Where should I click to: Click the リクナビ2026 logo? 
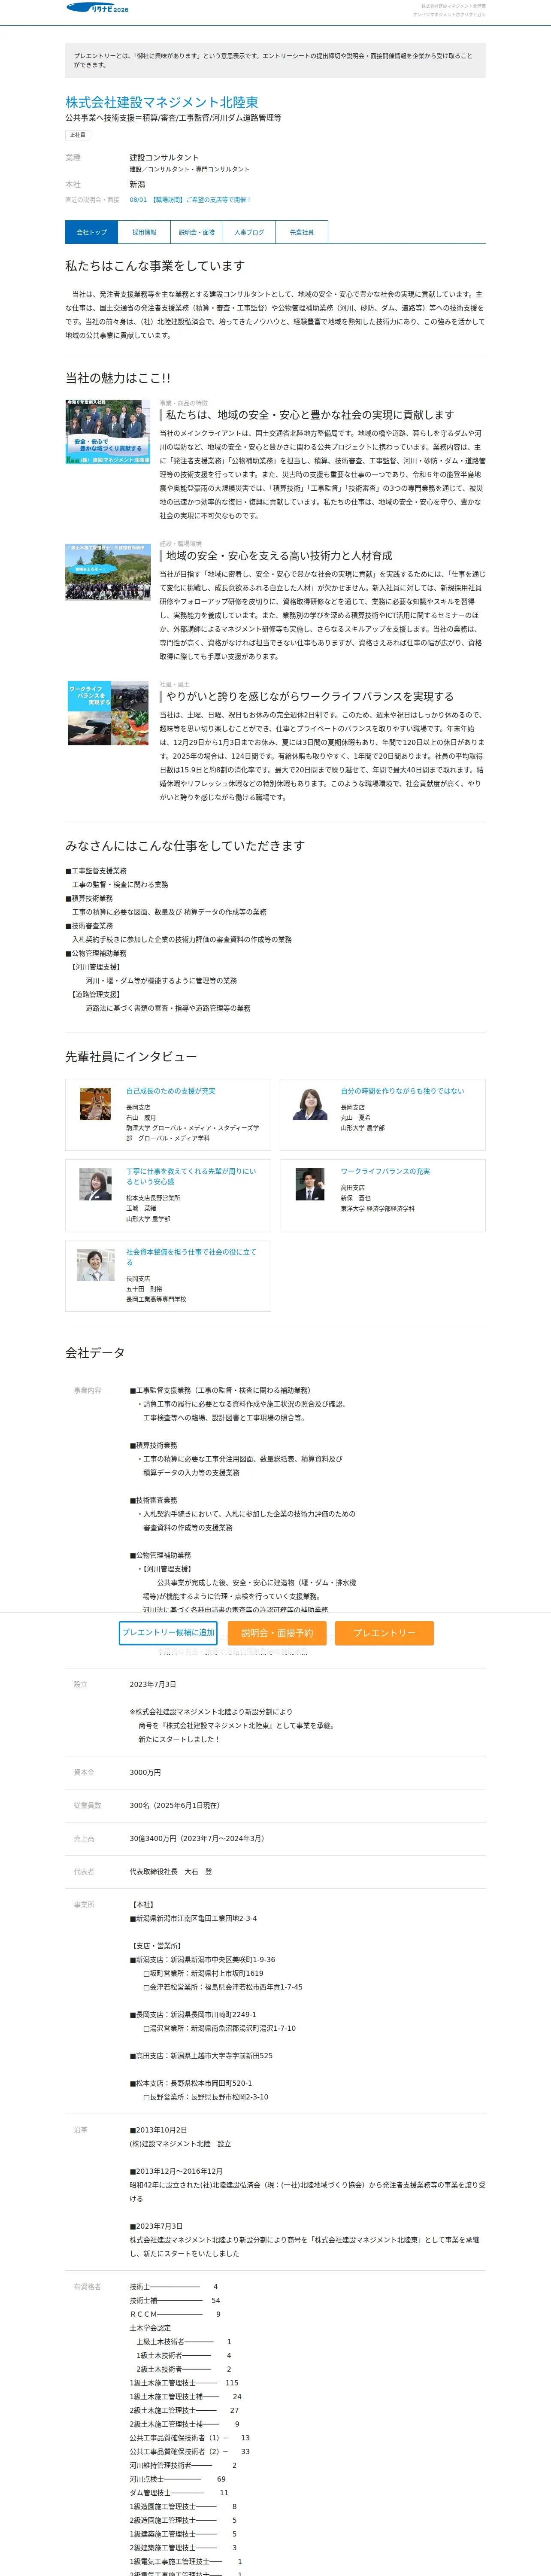coord(97,8)
